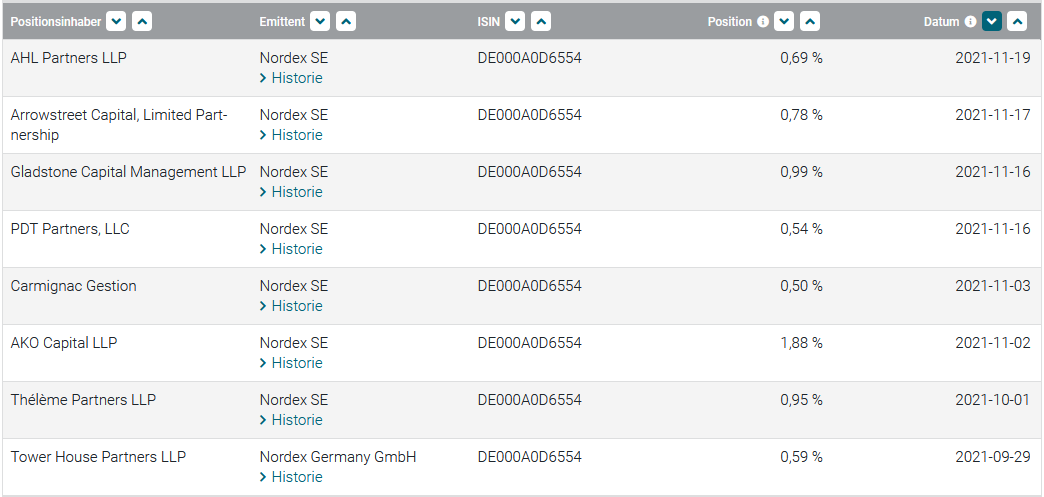Click the active Datum descending sort button
Screen dimensions: 1044x497
pos(991,21)
